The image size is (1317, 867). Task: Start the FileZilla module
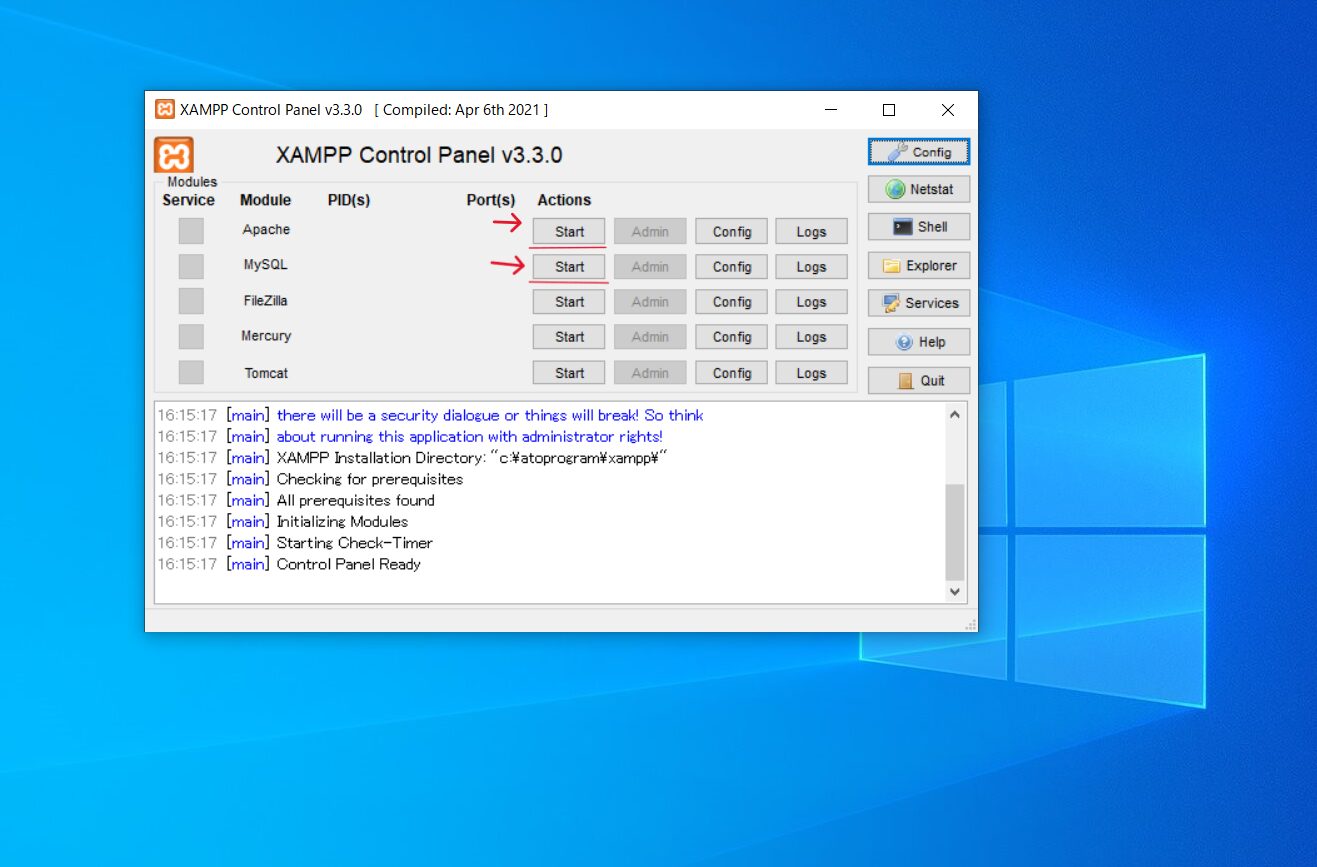coord(569,302)
